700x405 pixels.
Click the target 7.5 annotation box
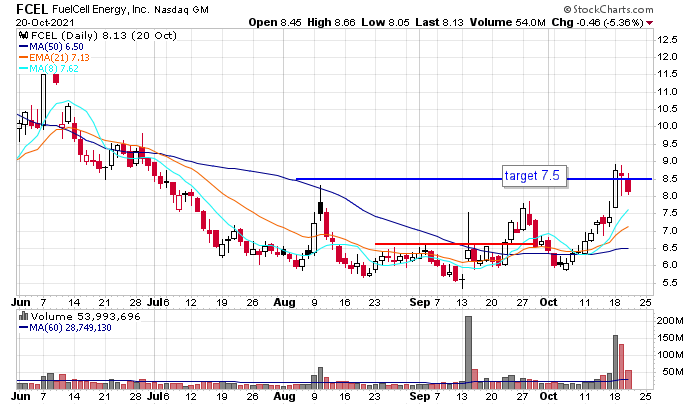(x=534, y=176)
